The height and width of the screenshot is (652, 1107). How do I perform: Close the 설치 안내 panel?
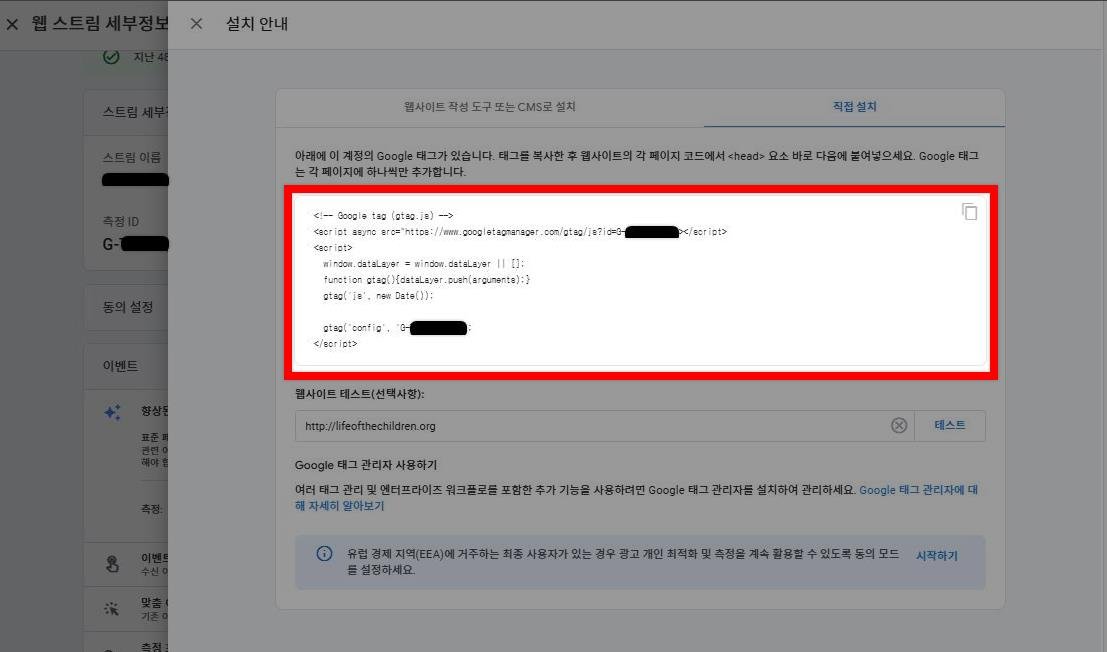coord(196,24)
